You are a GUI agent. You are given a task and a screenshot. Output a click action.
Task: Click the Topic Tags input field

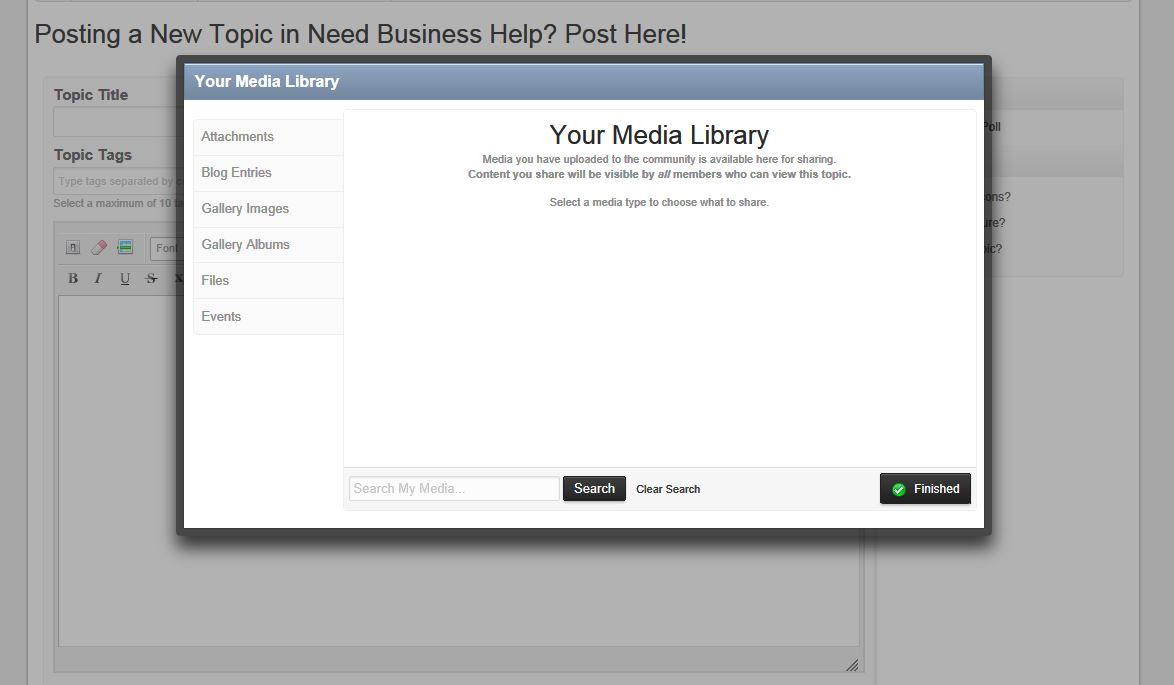click(x=118, y=181)
